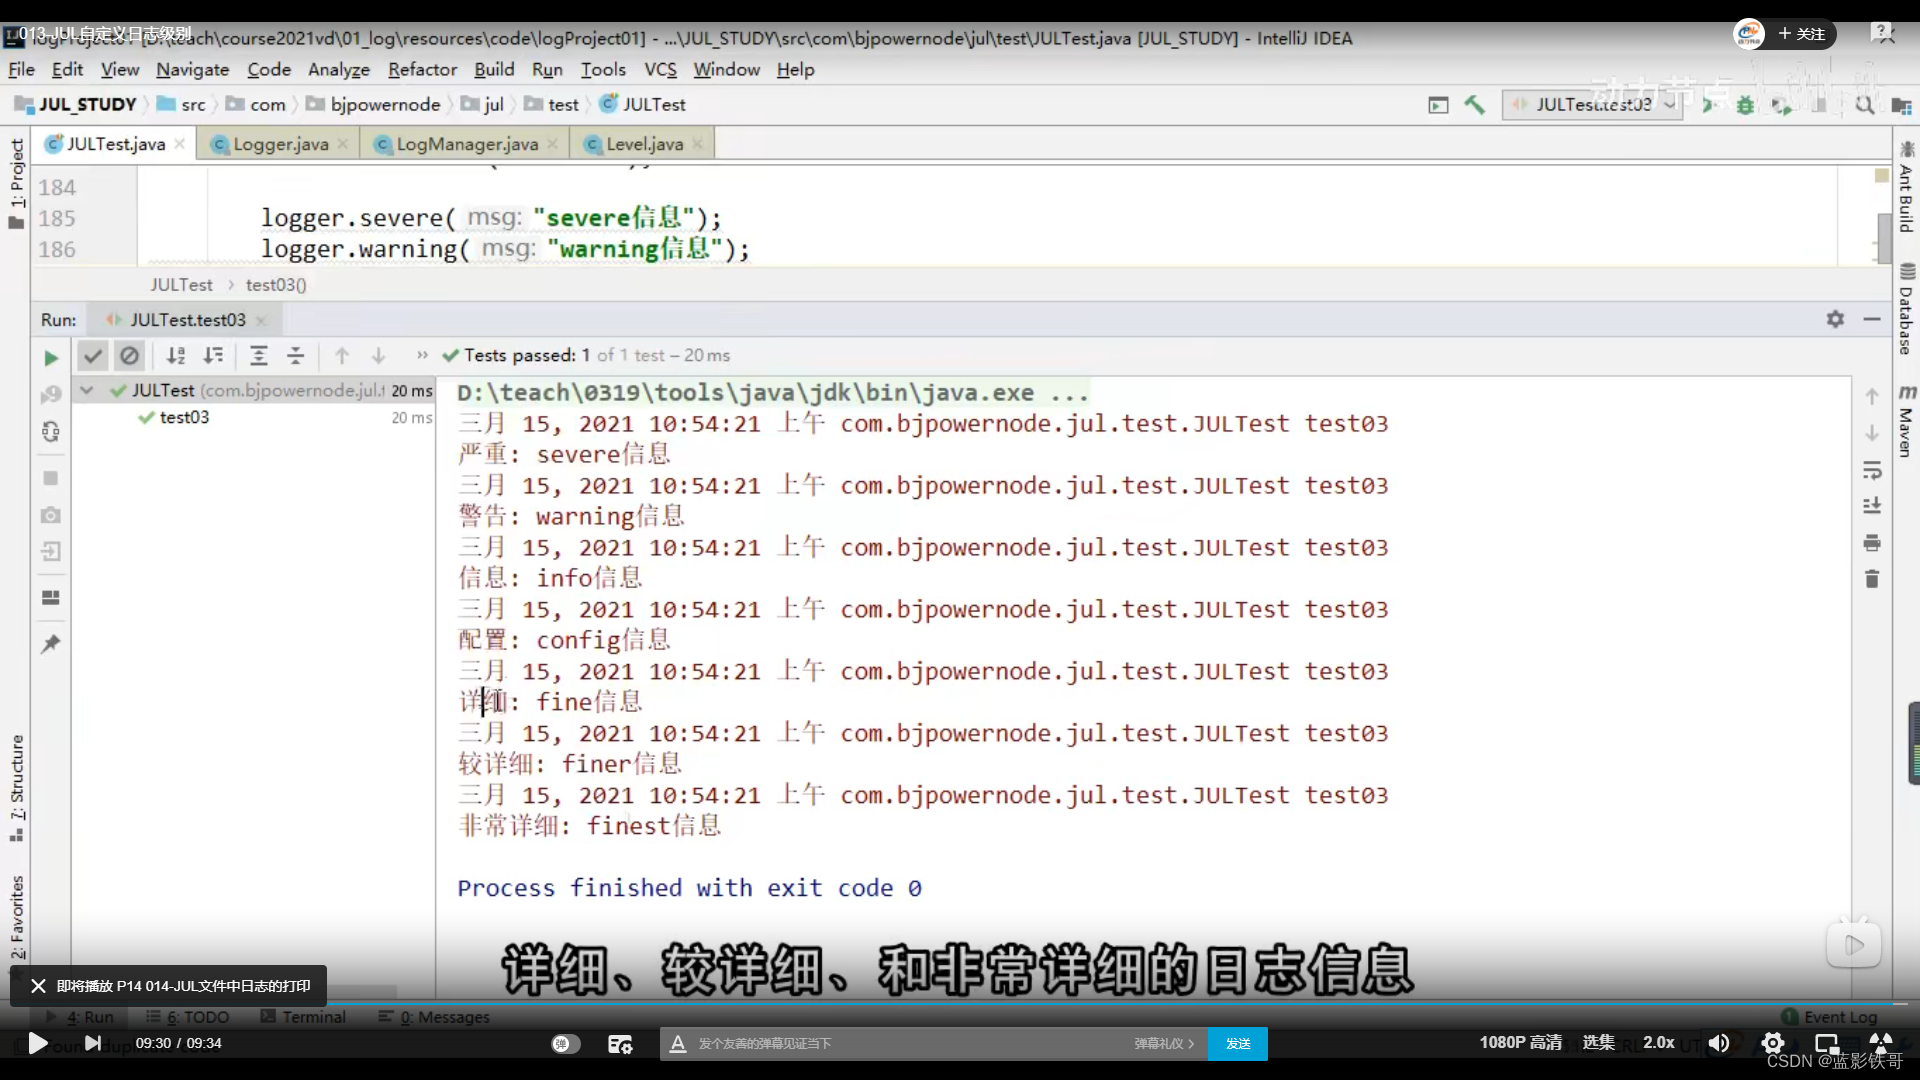The height and width of the screenshot is (1080, 1920).
Task: Select test03 result row
Action: [x=184, y=418]
